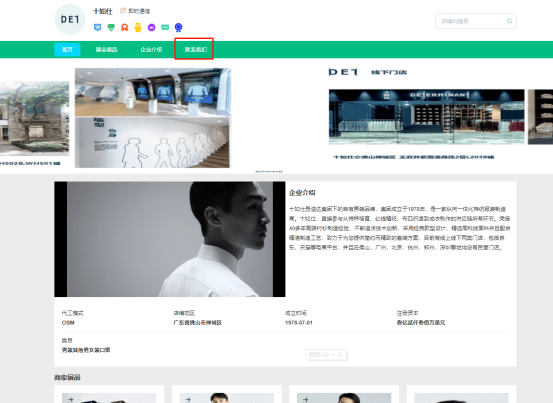Click the teal card badge icon
Image resolution: width=553 pixels, height=403 pixels.
coord(165,27)
